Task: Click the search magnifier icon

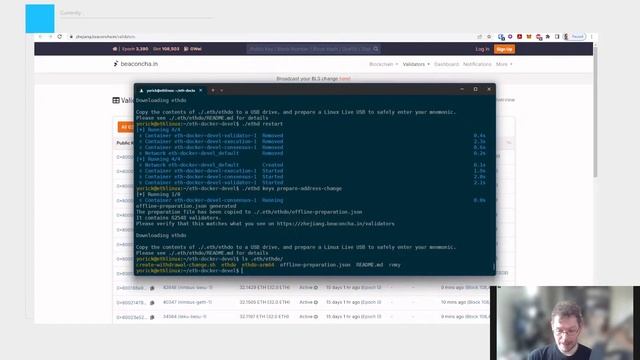Action: coord(376,49)
